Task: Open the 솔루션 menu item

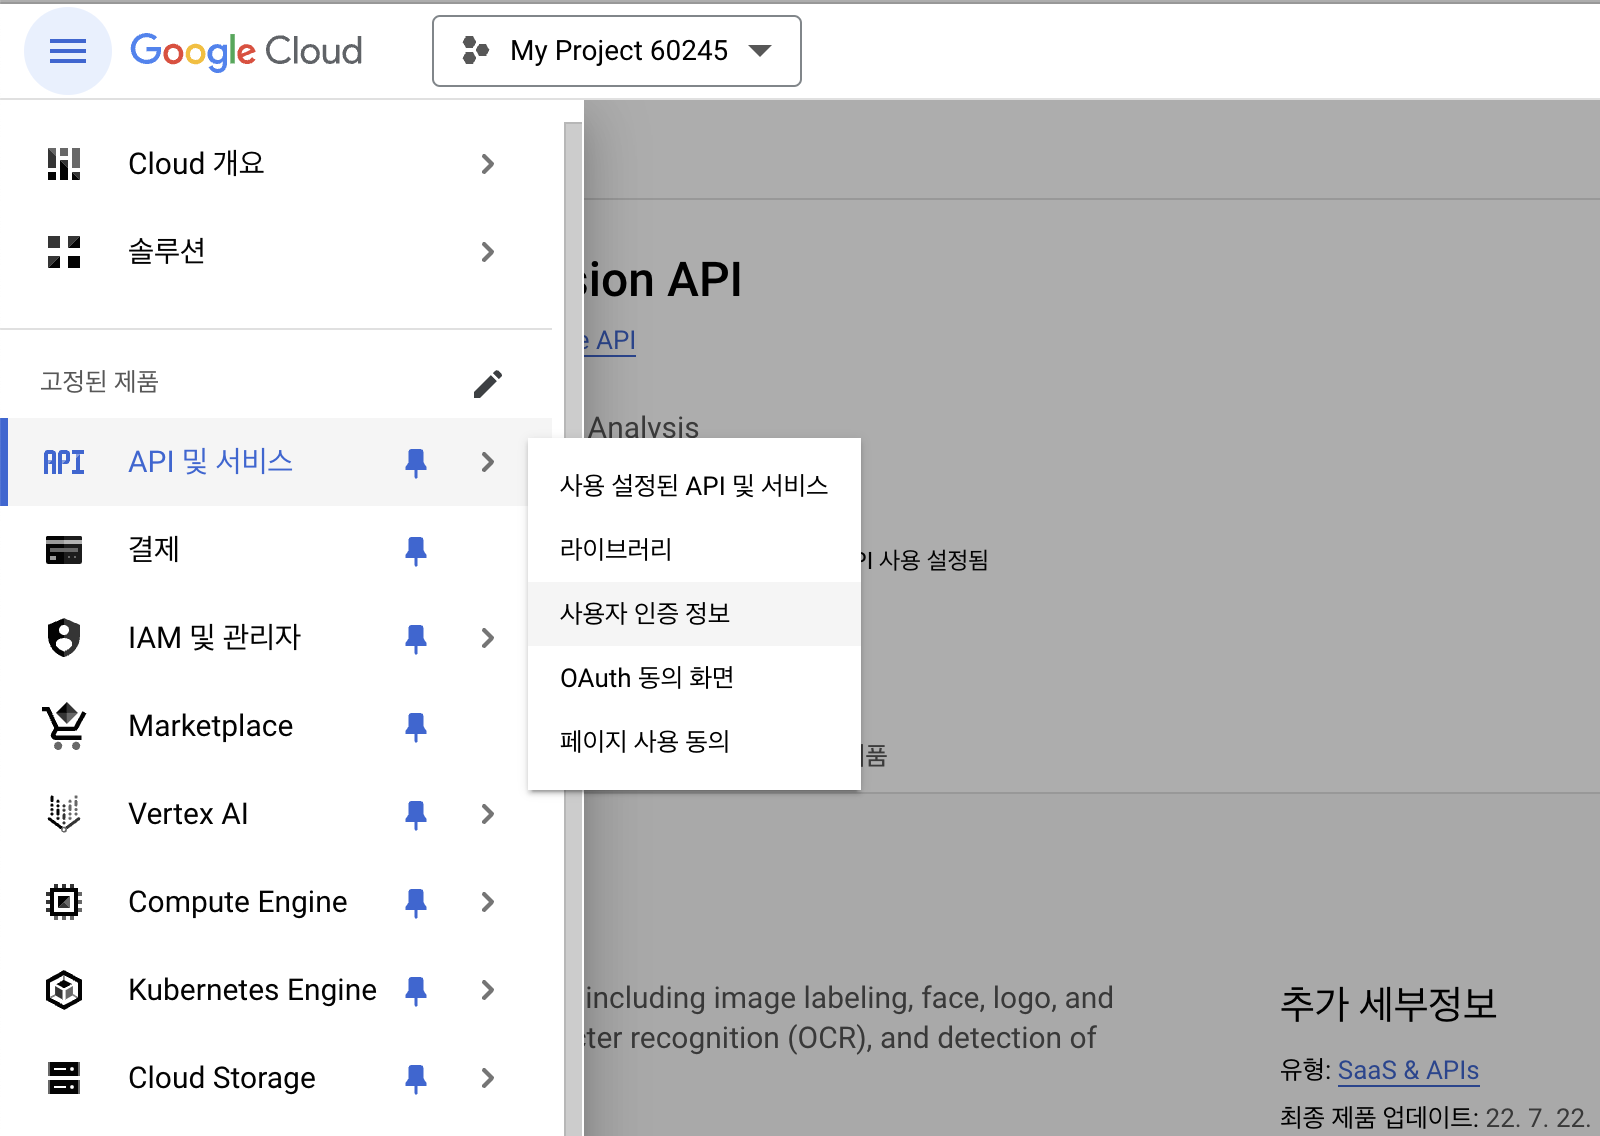Action: click(x=276, y=252)
